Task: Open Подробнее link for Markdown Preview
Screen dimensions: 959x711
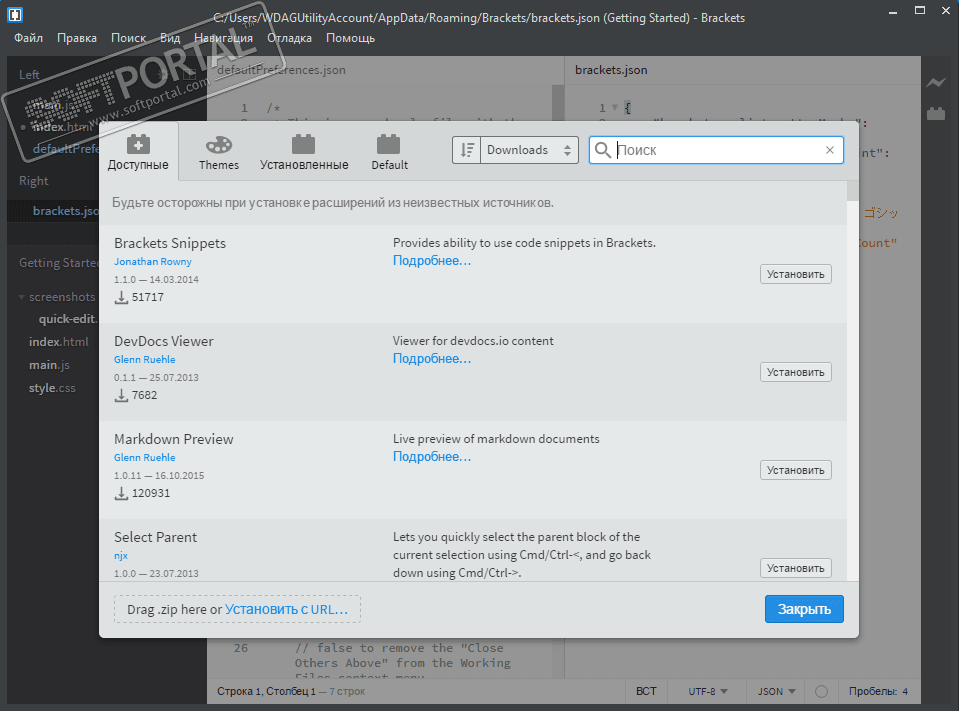Action: click(x=432, y=456)
